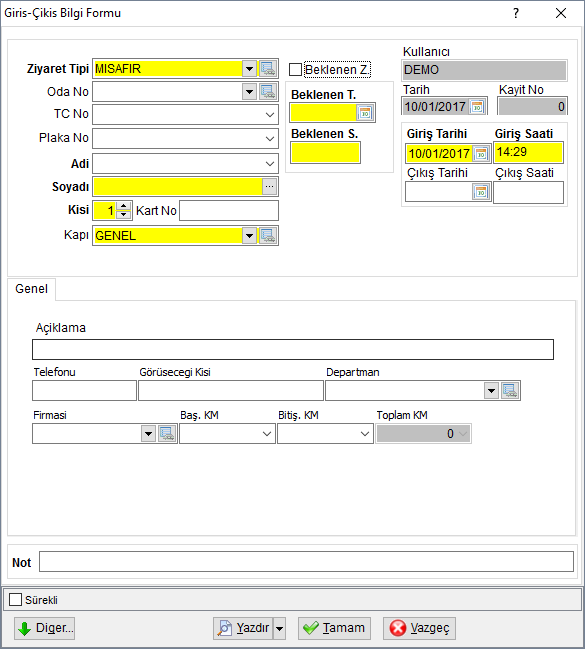Expand the Ziyaret Tipi dropdown
The height and width of the screenshot is (649, 585).
click(249, 69)
